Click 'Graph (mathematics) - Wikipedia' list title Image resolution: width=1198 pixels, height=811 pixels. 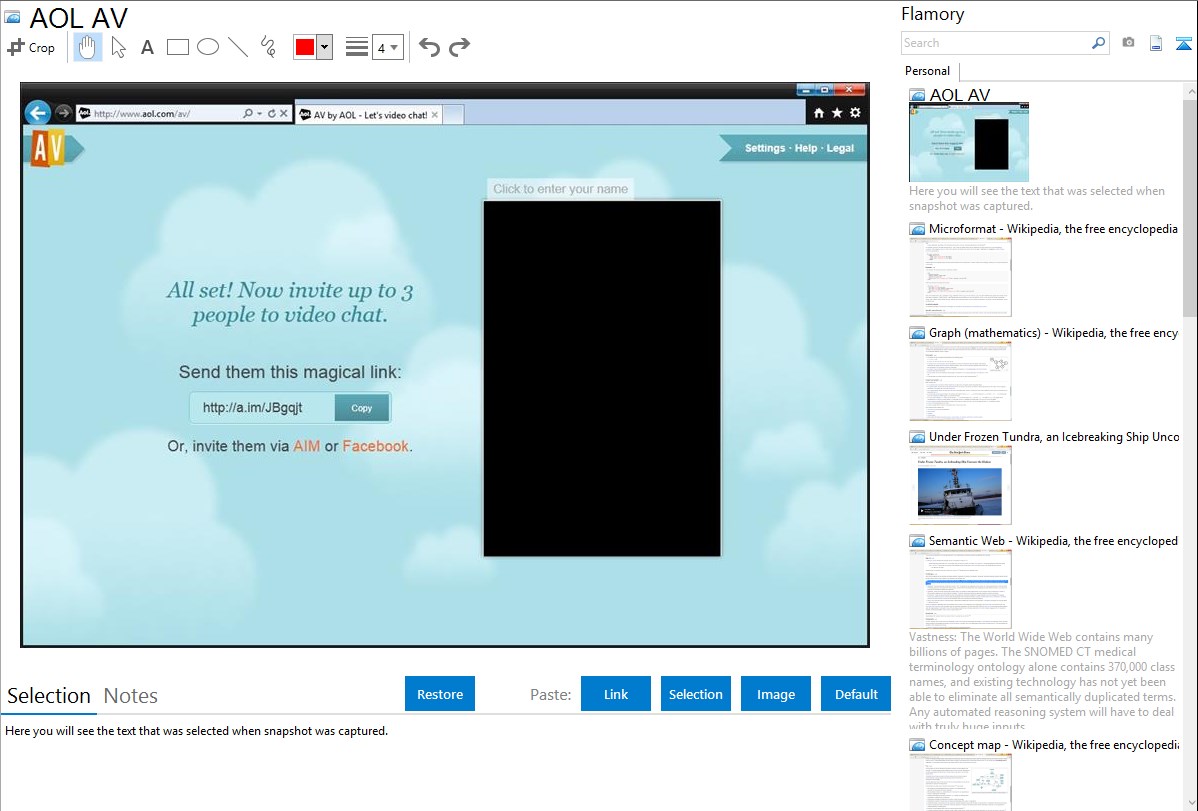pos(1053,333)
